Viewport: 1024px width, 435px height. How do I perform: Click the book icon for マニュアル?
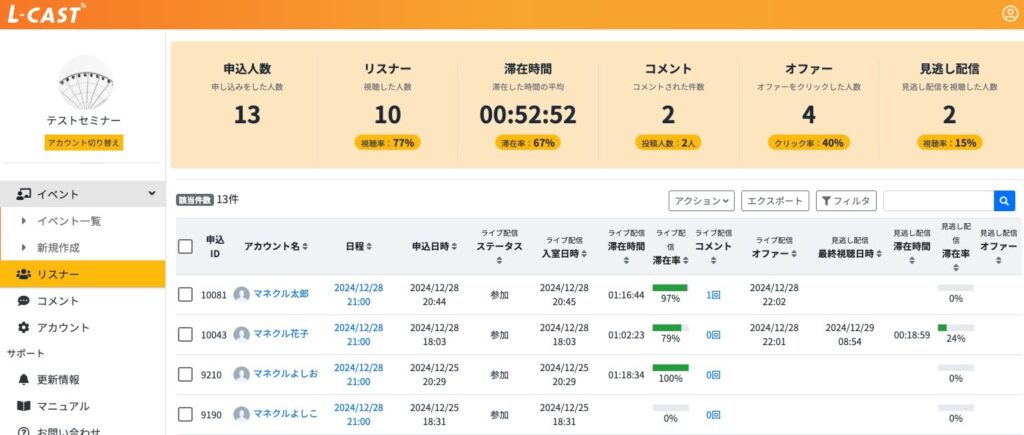pos(24,406)
